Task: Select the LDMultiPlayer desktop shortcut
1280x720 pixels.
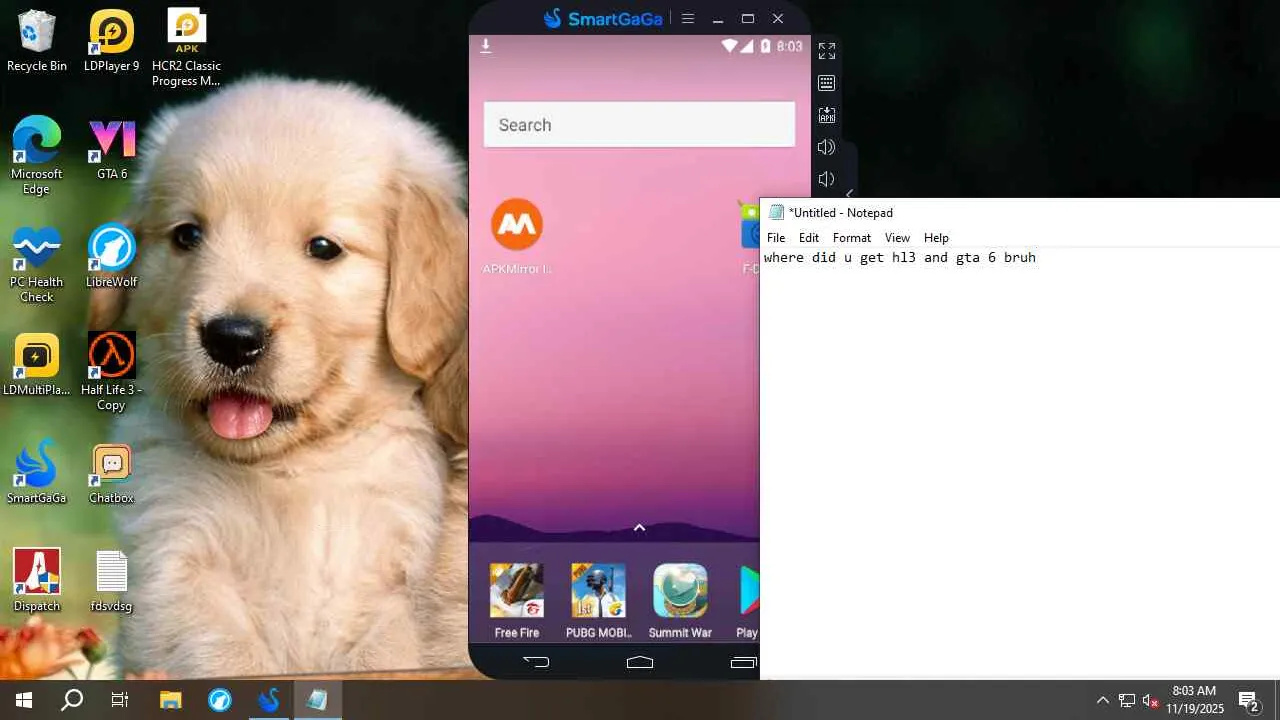Action: [x=37, y=365]
